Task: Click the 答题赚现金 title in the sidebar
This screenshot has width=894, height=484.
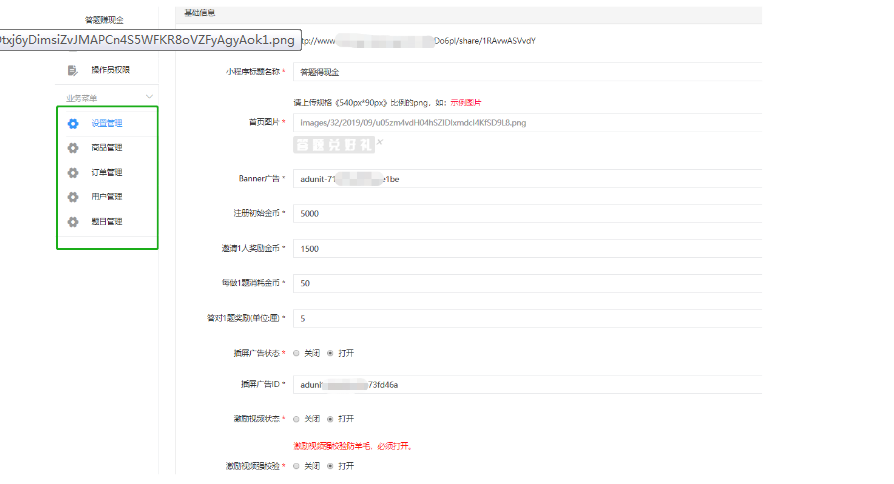Action: 104,20
